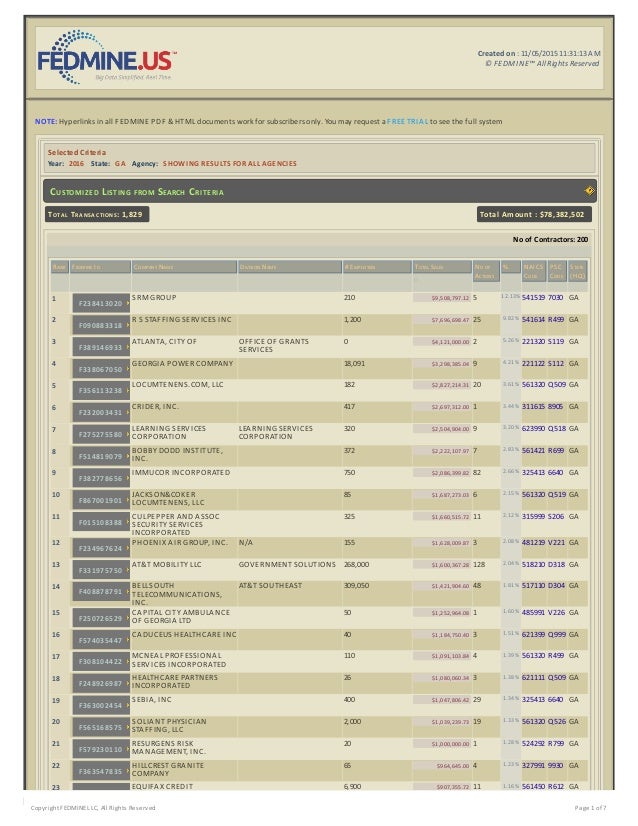Select GEORGIA POWER COMPANY name text
The height and width of the screenshot is (826, 638).
182,363
